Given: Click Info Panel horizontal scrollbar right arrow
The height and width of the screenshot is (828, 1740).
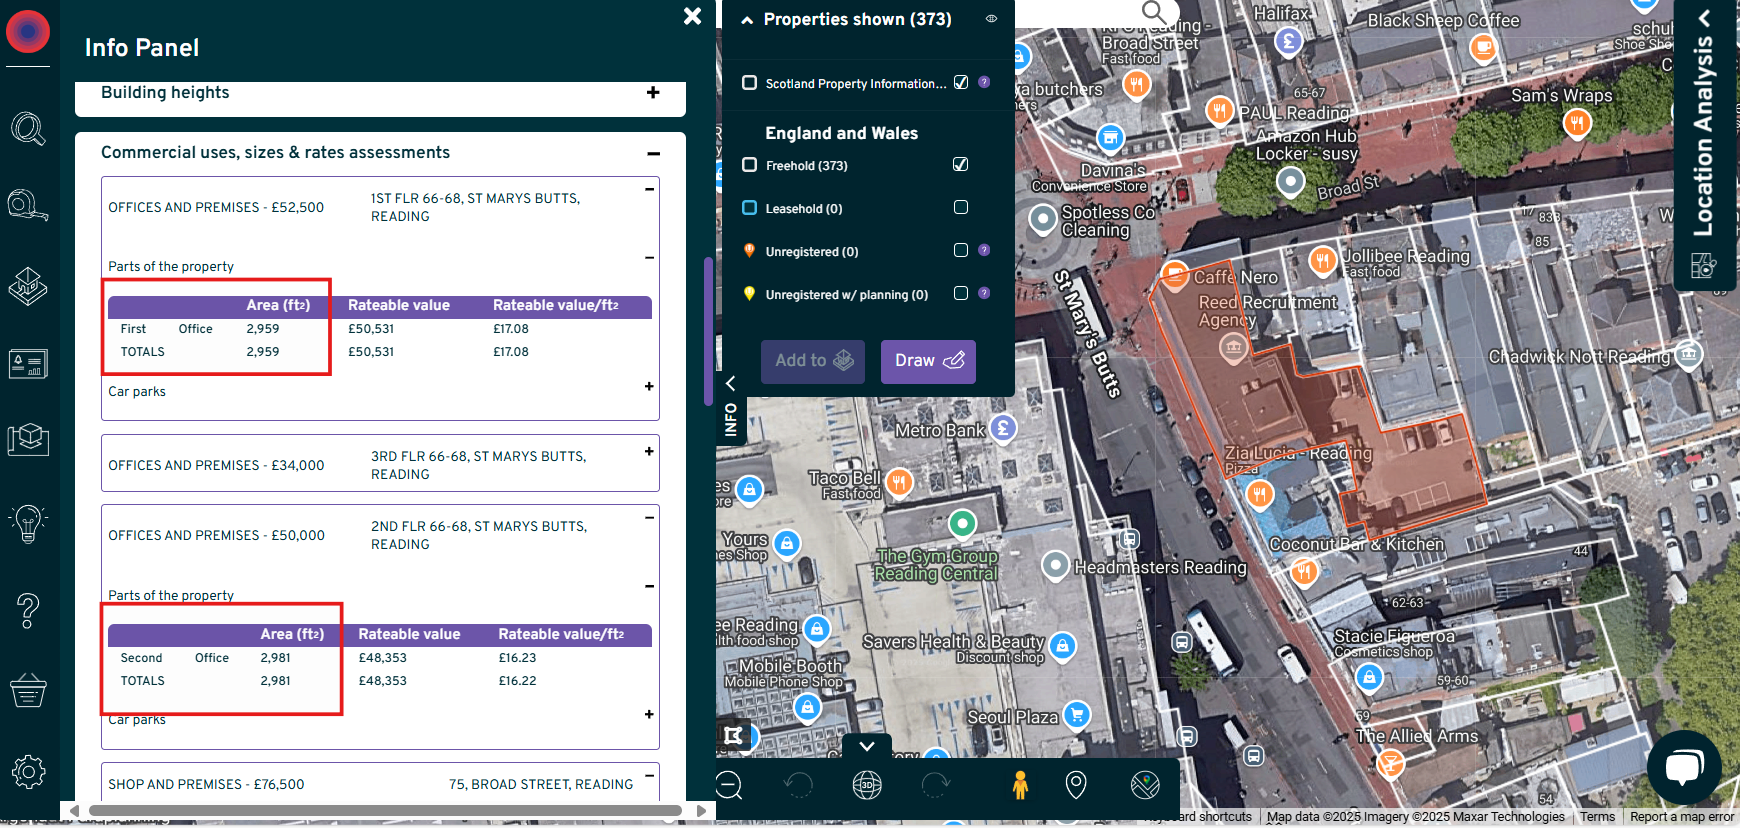Looking at the screenshot, I should click(701, 811).
